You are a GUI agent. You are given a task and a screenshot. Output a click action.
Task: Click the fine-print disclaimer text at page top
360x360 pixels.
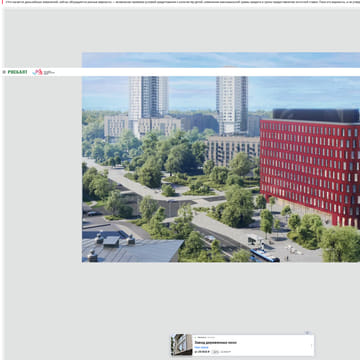click(182, 2)
